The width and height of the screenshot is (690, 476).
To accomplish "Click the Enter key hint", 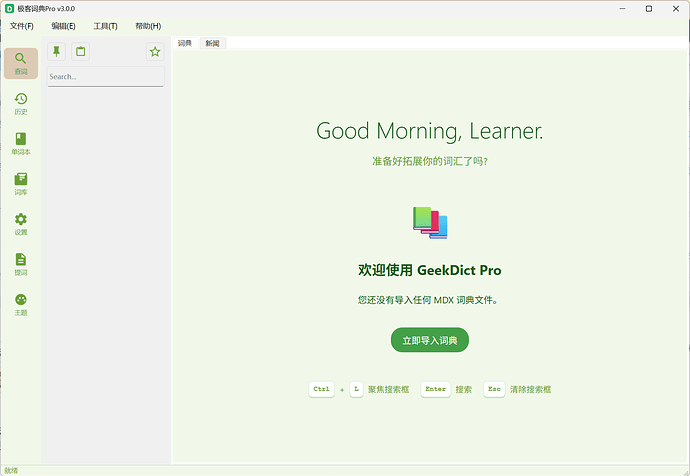I will pyautogui.click(x=435, y=389).
